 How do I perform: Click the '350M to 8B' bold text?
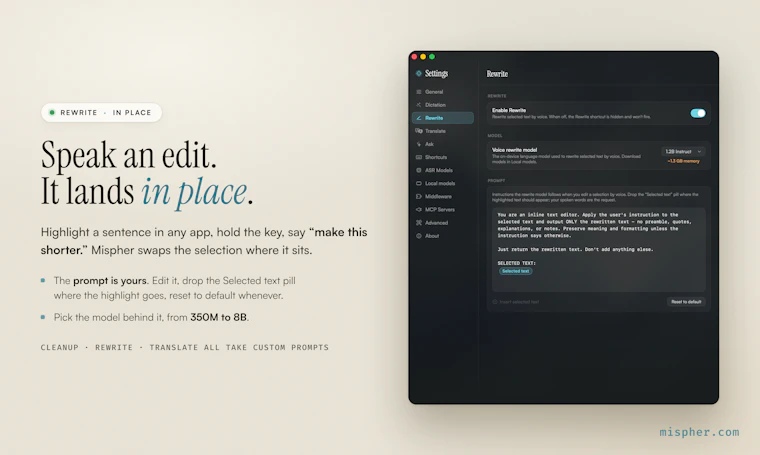coord(219,317)
